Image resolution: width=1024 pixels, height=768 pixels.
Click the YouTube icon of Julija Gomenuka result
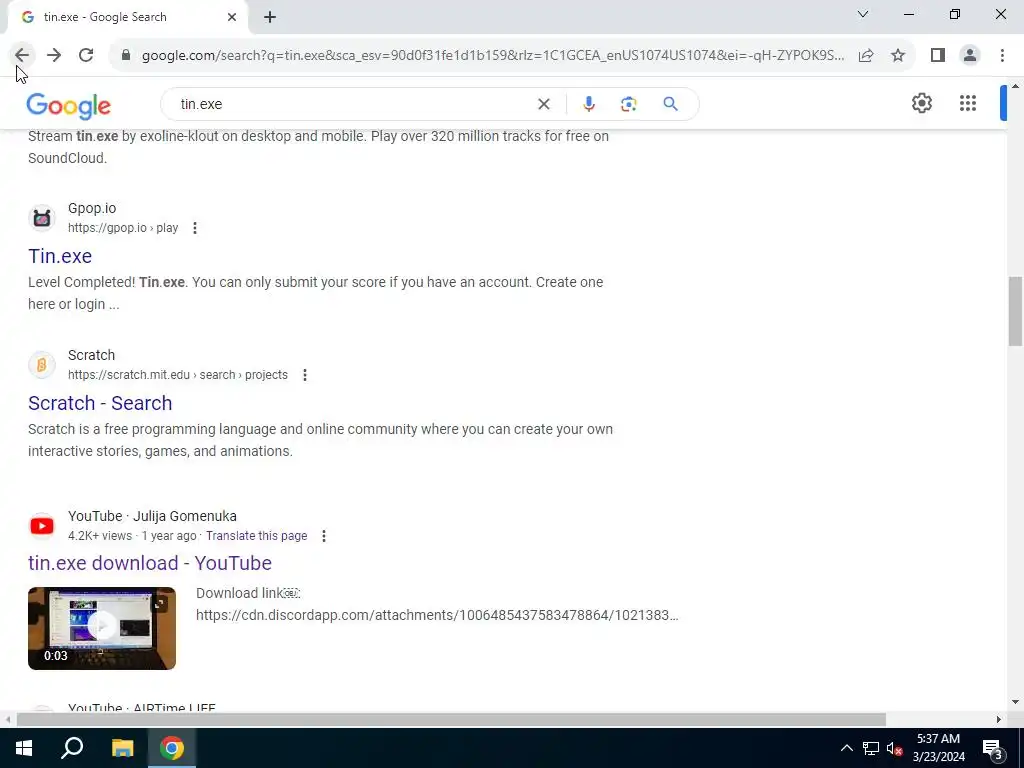[42, 526]
